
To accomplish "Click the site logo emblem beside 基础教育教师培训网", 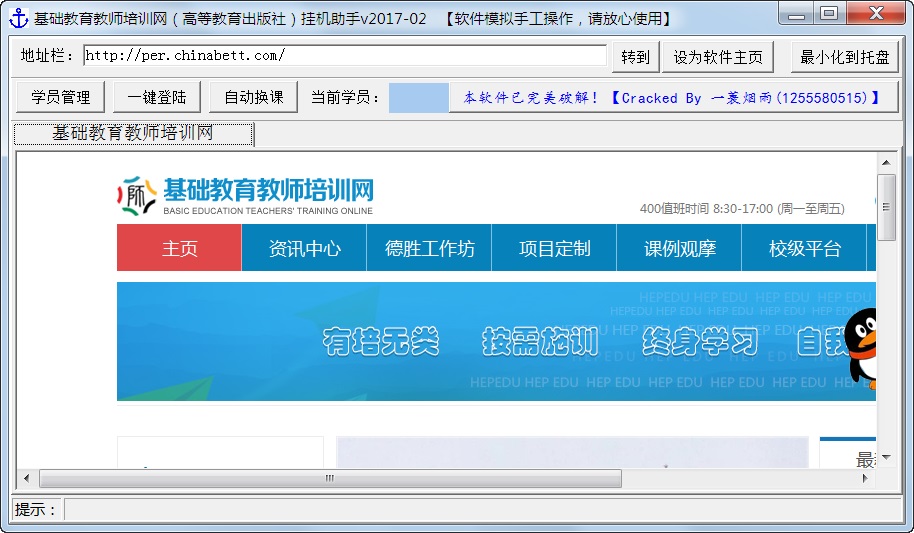I will (x=136, y=196).
